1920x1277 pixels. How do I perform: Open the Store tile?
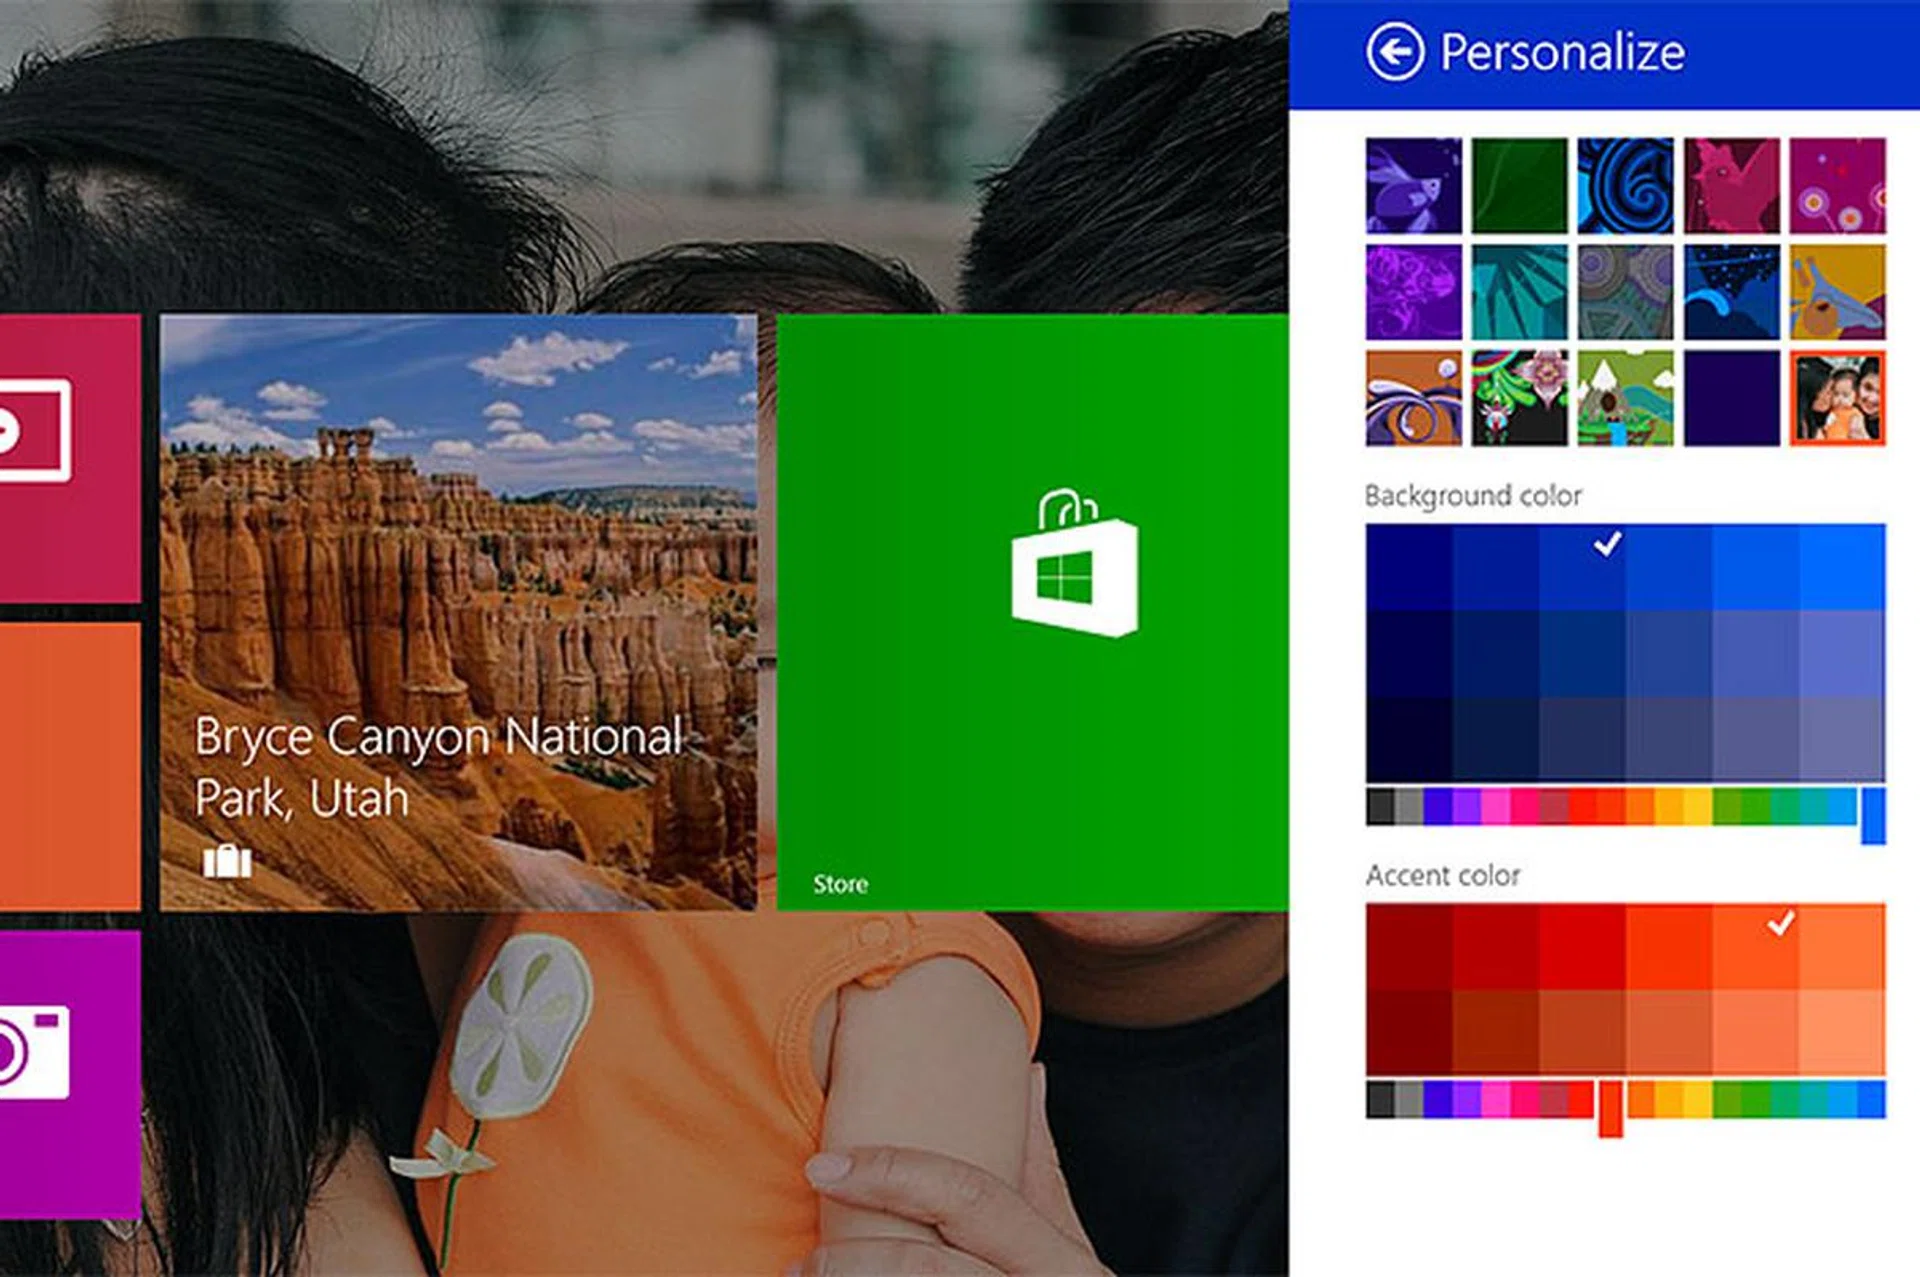click(1031, 612)
